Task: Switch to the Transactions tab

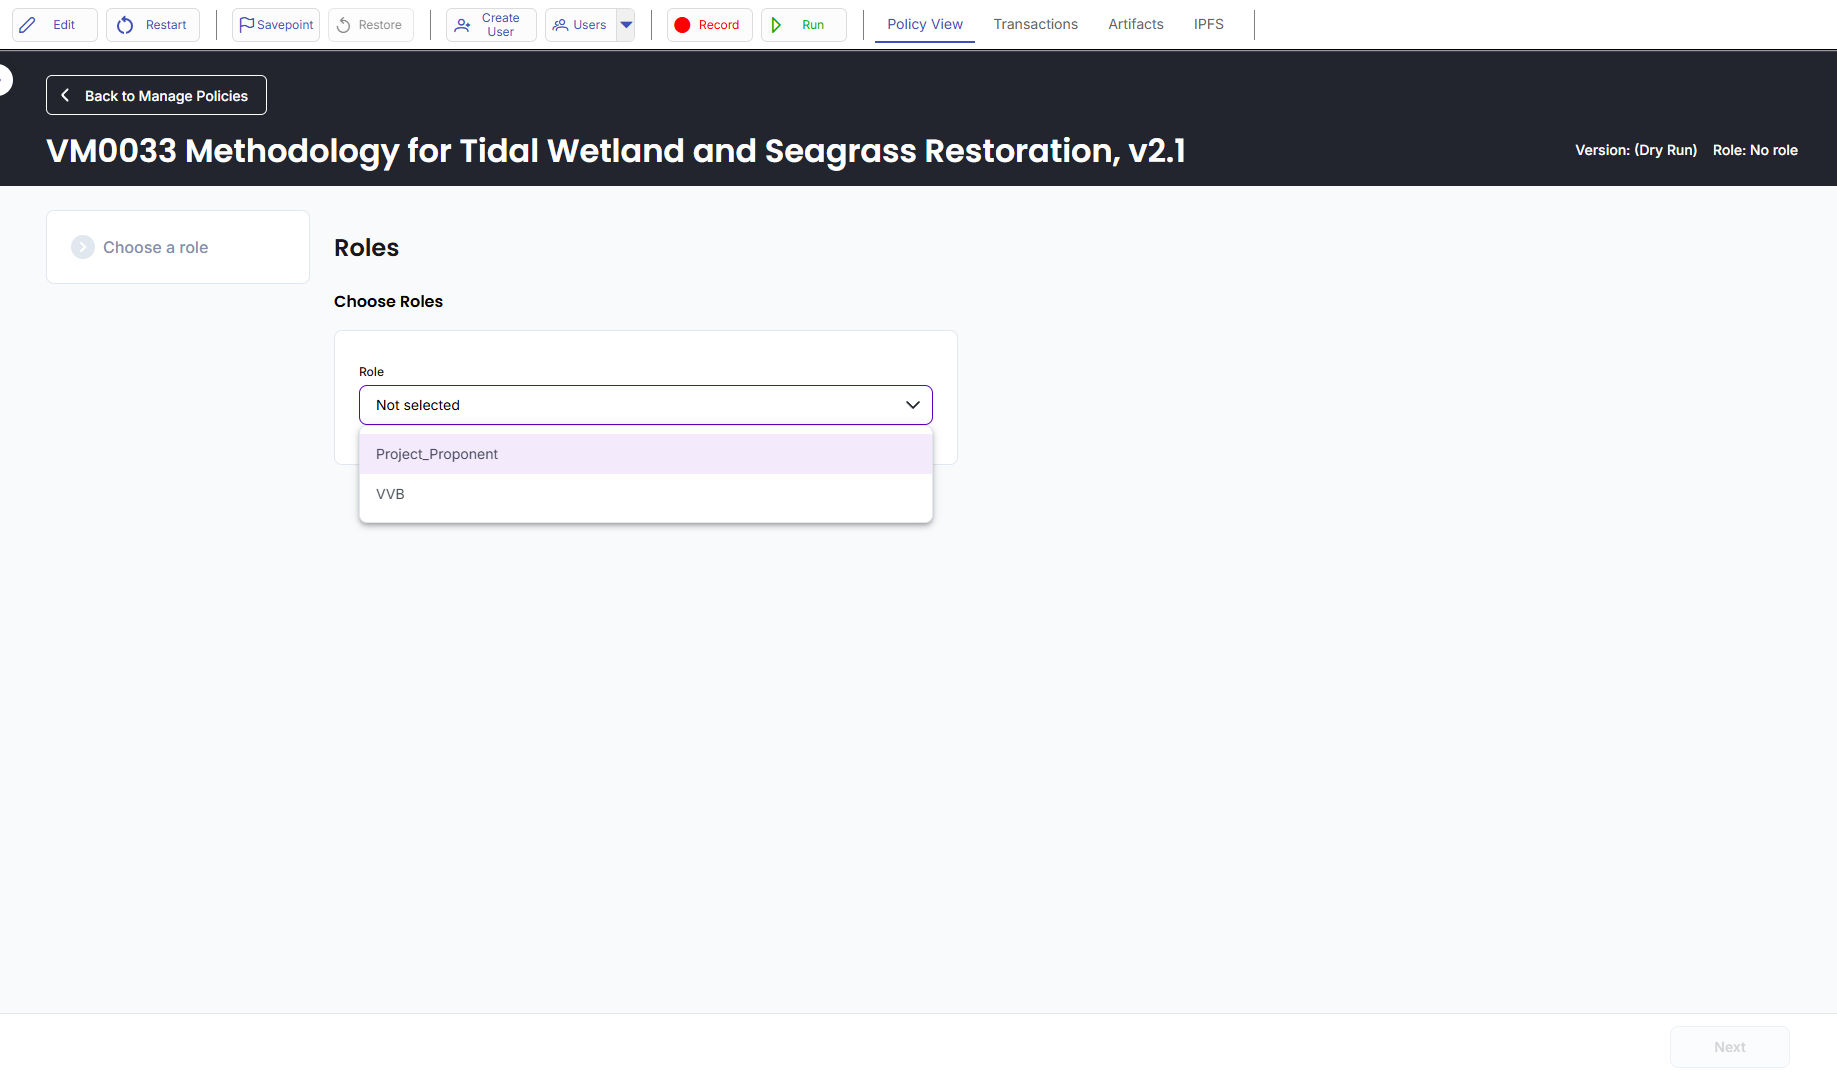Action: coord(1035,24)
